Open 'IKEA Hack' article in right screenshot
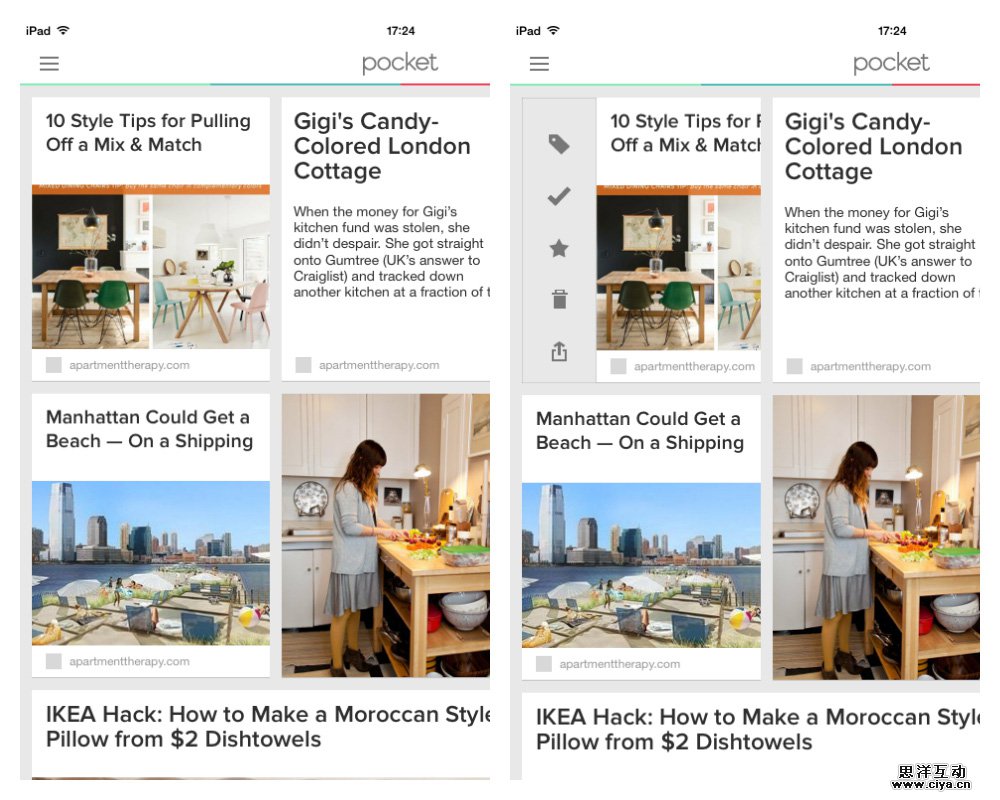This screenshot has height=800, width=1000. tap(751, 737)
